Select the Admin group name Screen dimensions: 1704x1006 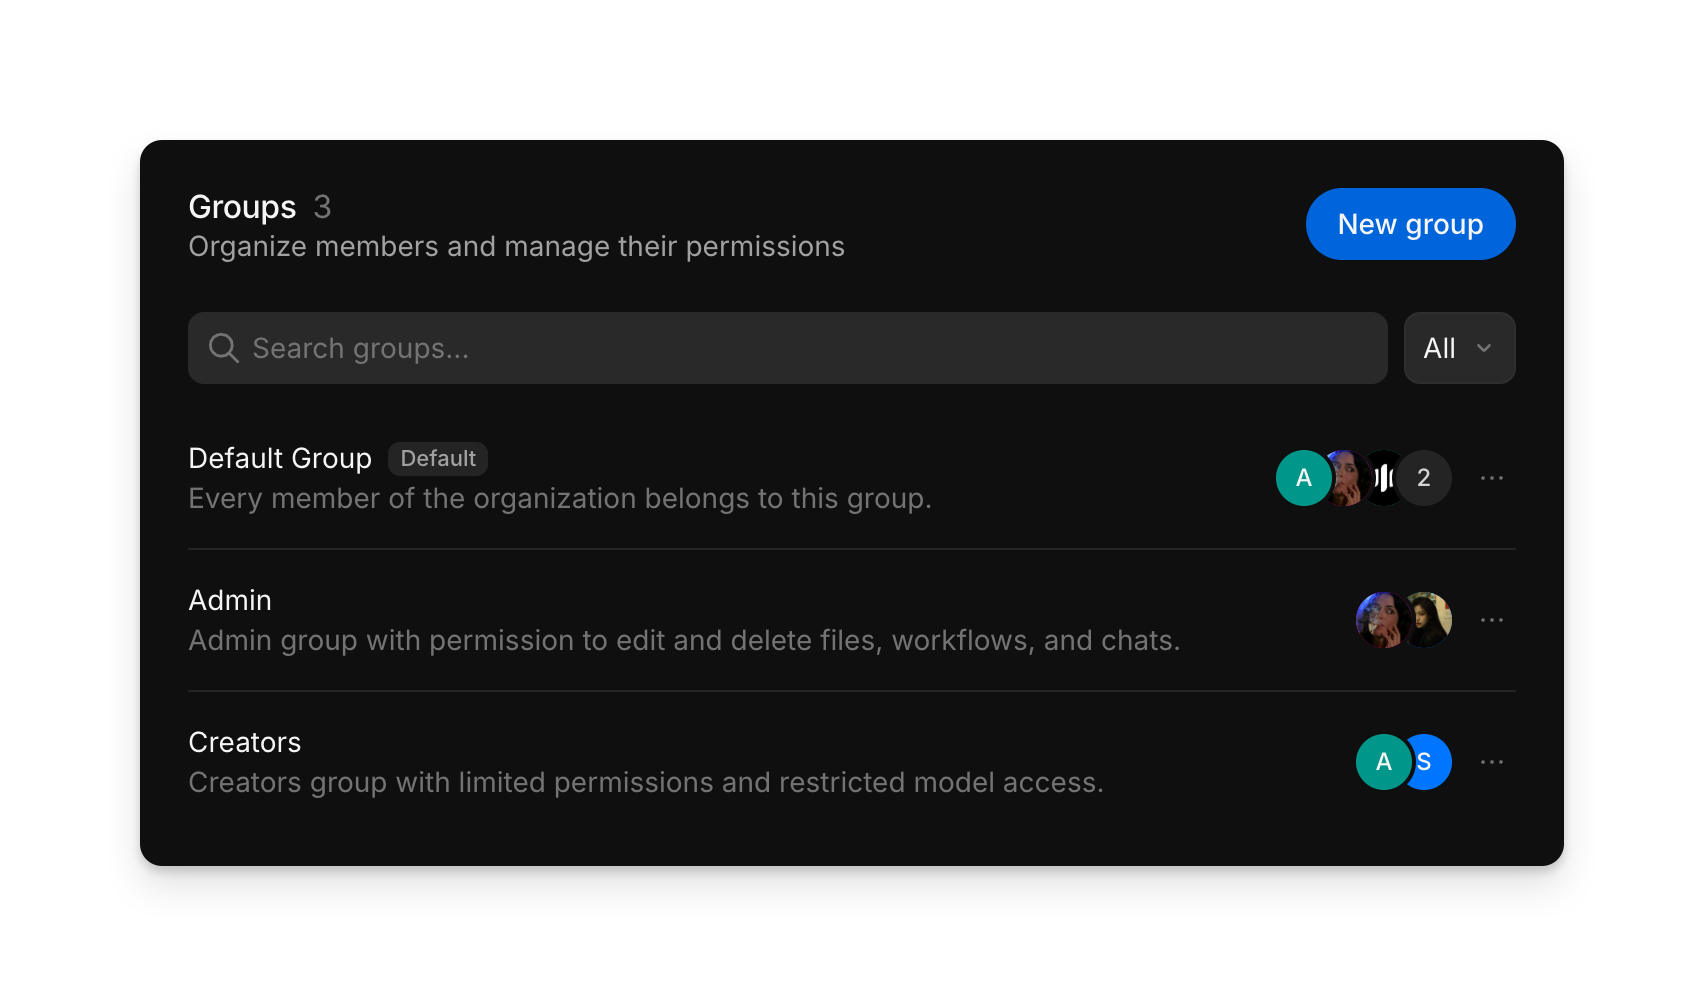click(x=230, y=600)
